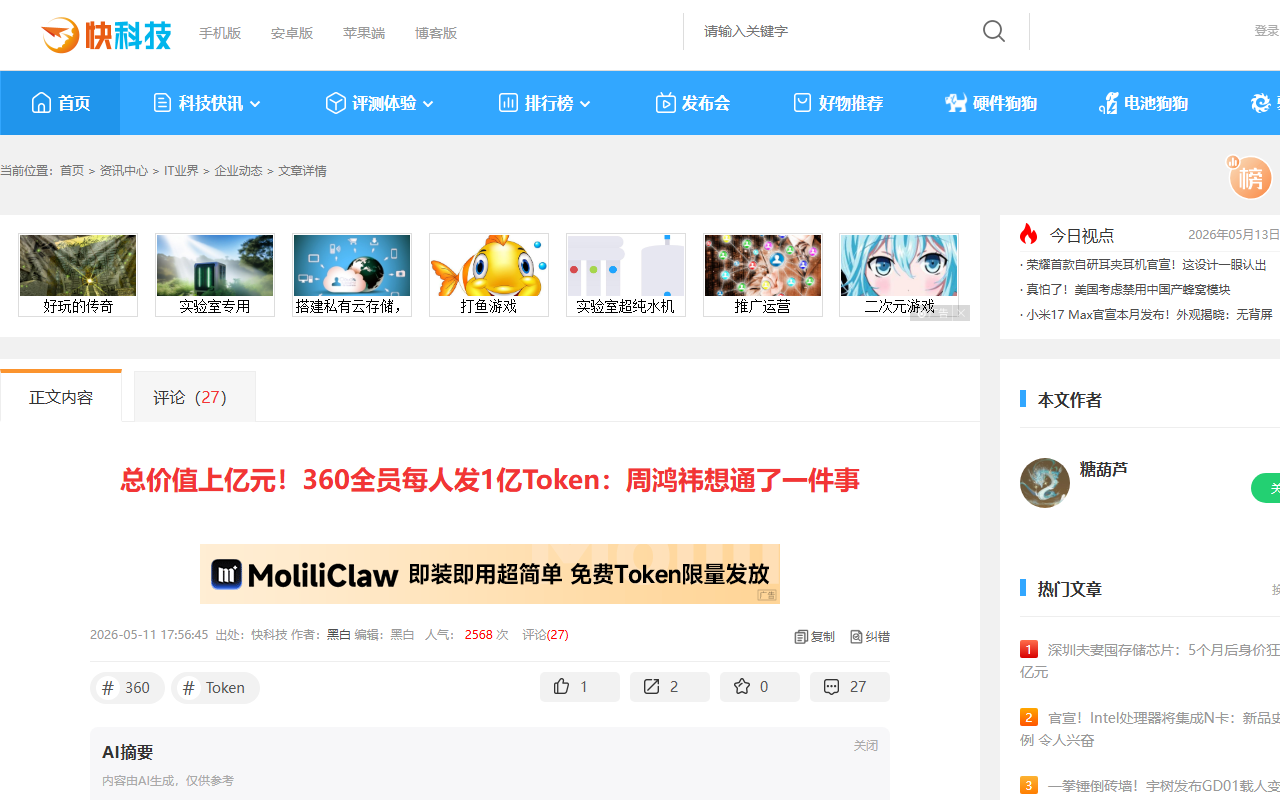
Task: Click 资讯中心 in the breadcrumb
Action: point(124,171)
